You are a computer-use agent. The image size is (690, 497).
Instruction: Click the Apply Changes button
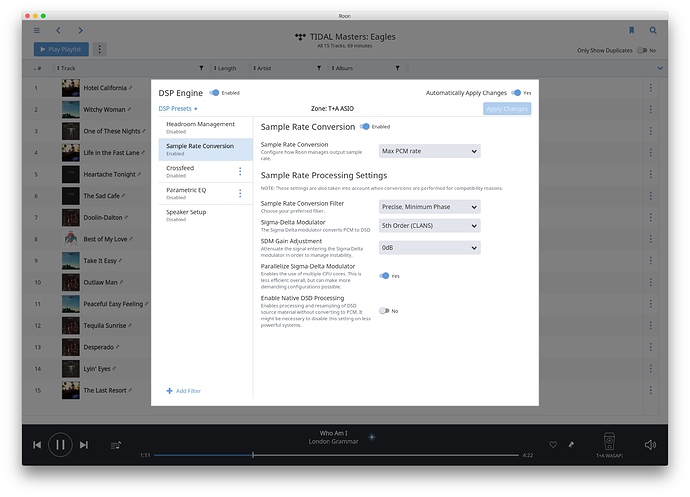(507, 109)
